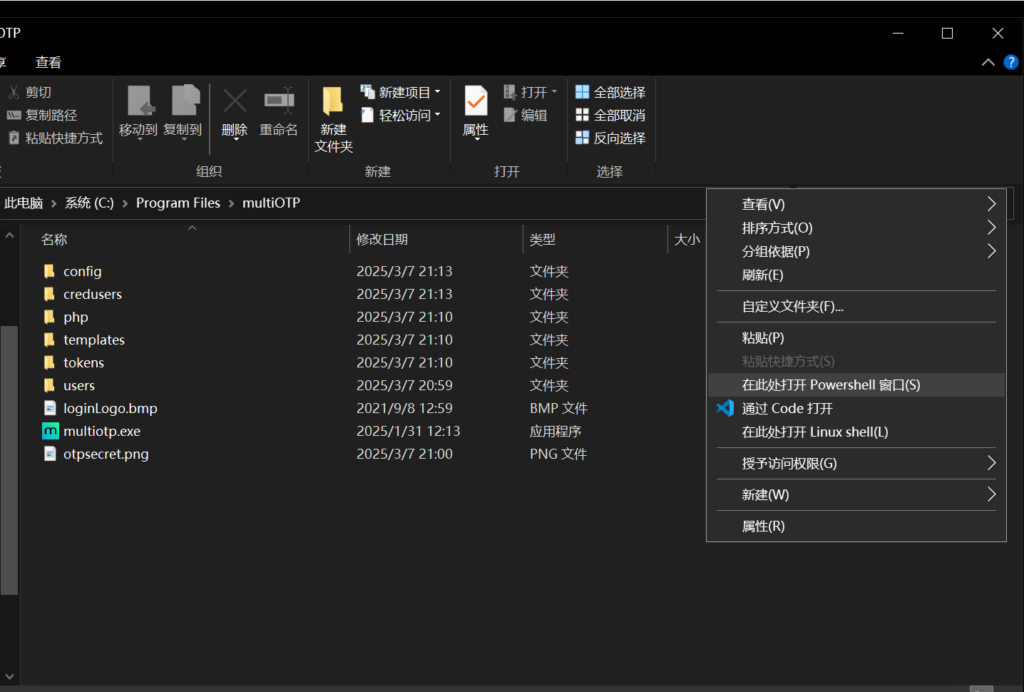This screenshot has width=1024, height=692.
Task: Select the templates folder name
Action: (94, 339)
